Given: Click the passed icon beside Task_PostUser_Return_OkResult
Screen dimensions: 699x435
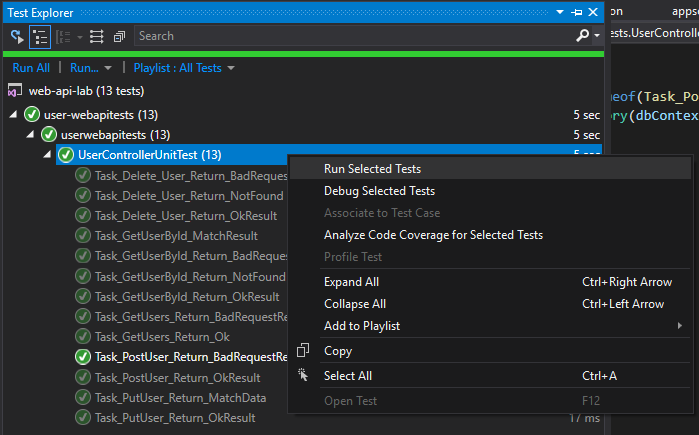Looking at the screenshot, I should pos(83,378).
